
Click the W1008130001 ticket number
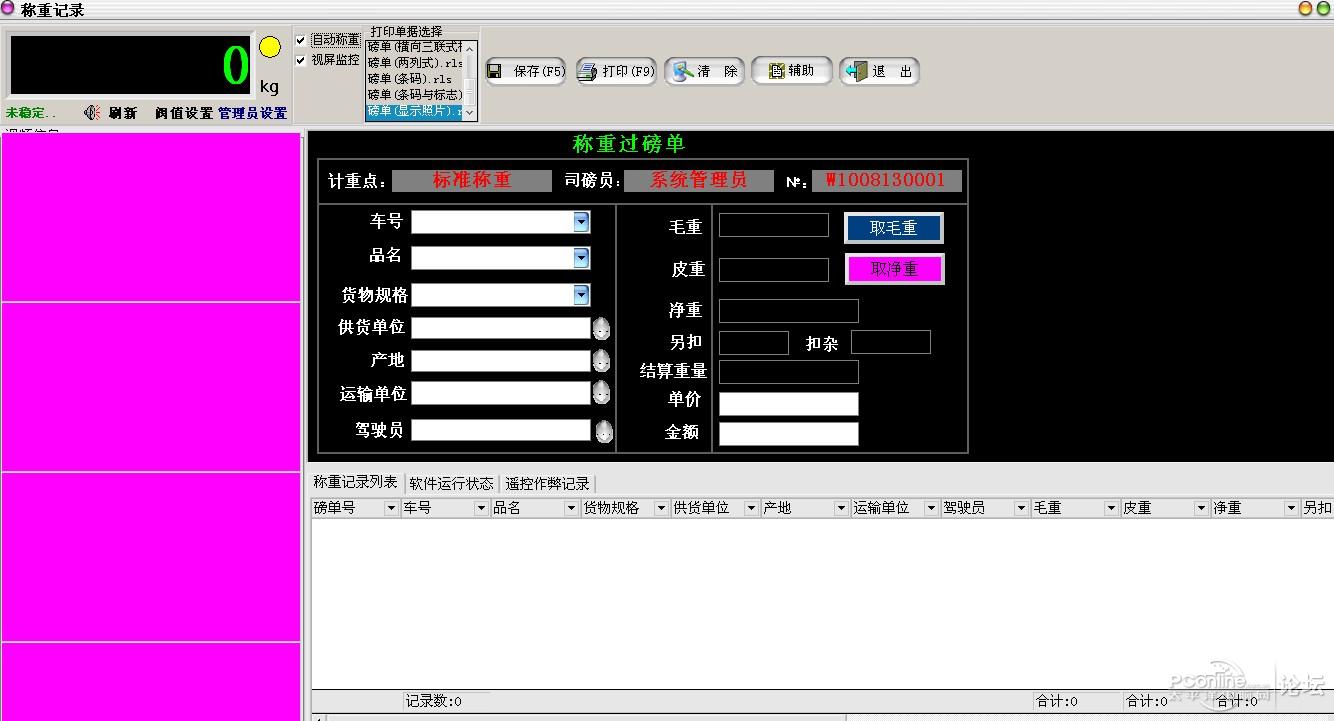(886, 181)
